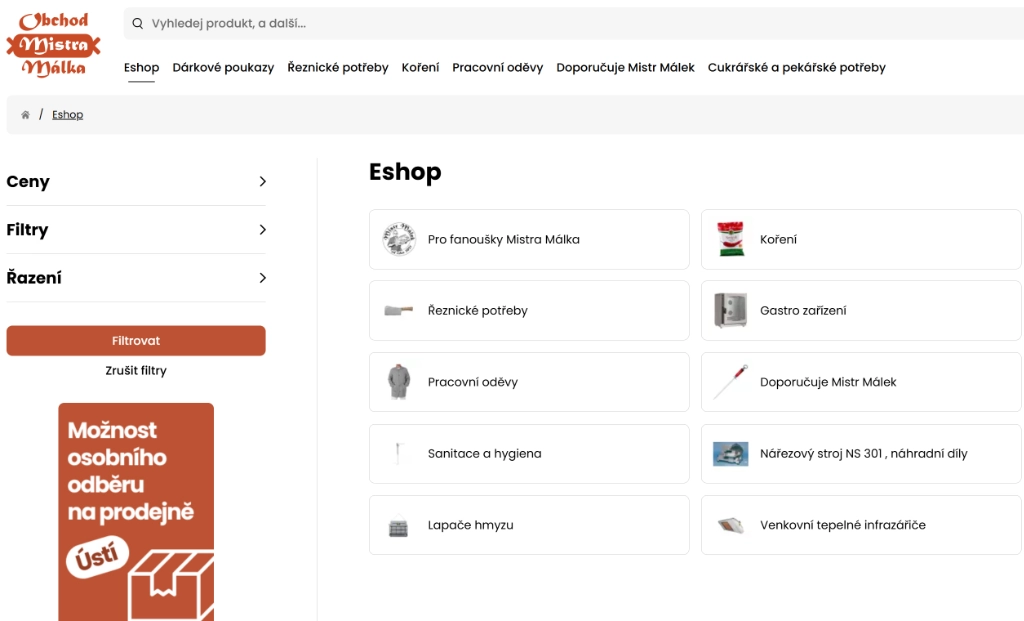
Task: Click the Ceny filter heading
Action: click(x=28, y=182)
